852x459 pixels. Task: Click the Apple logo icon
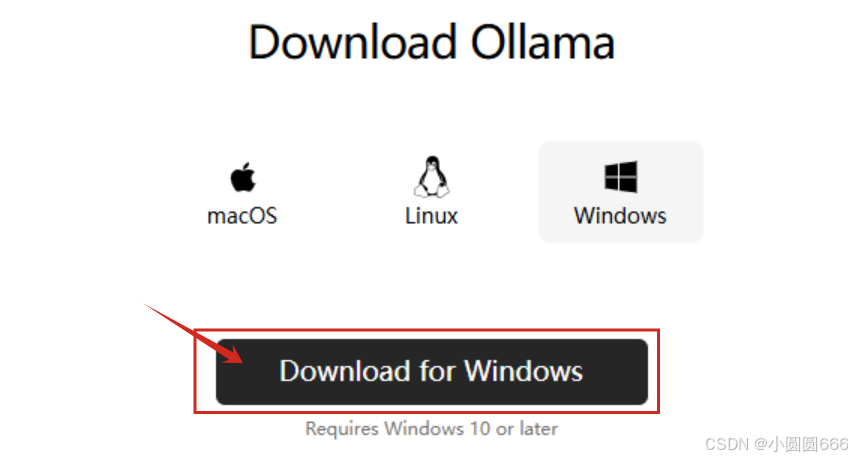(242, 177)
